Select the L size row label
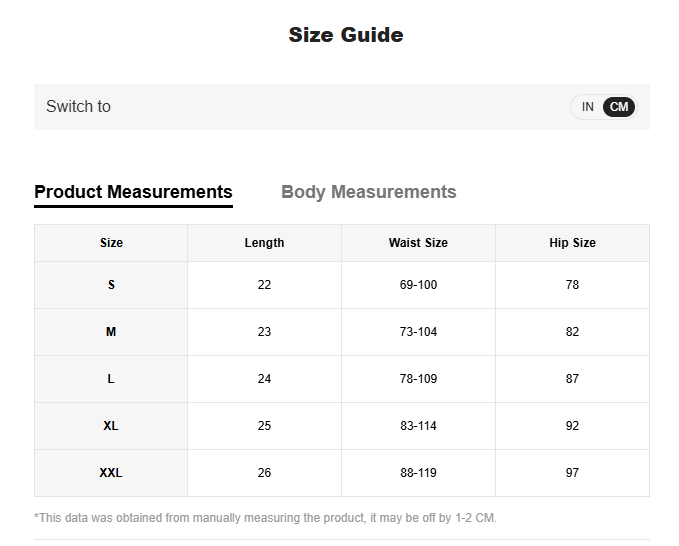 111,379
